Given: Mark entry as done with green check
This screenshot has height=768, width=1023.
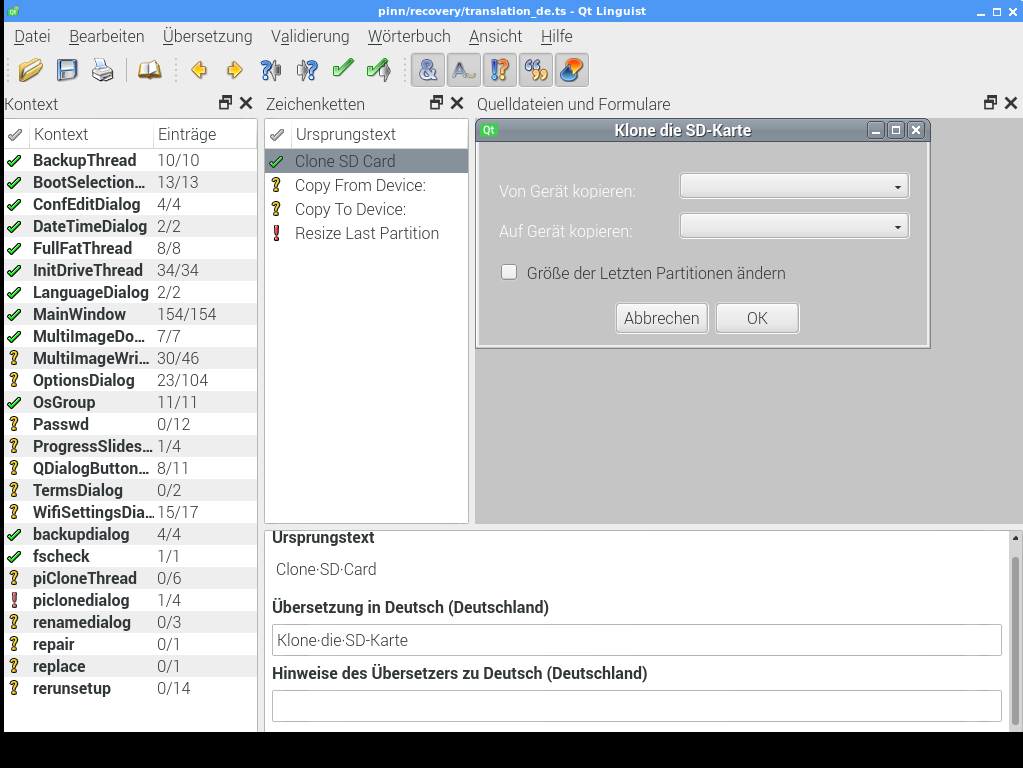Looking at the screenshot, I should pyautogui.click(x=343, y=69).
